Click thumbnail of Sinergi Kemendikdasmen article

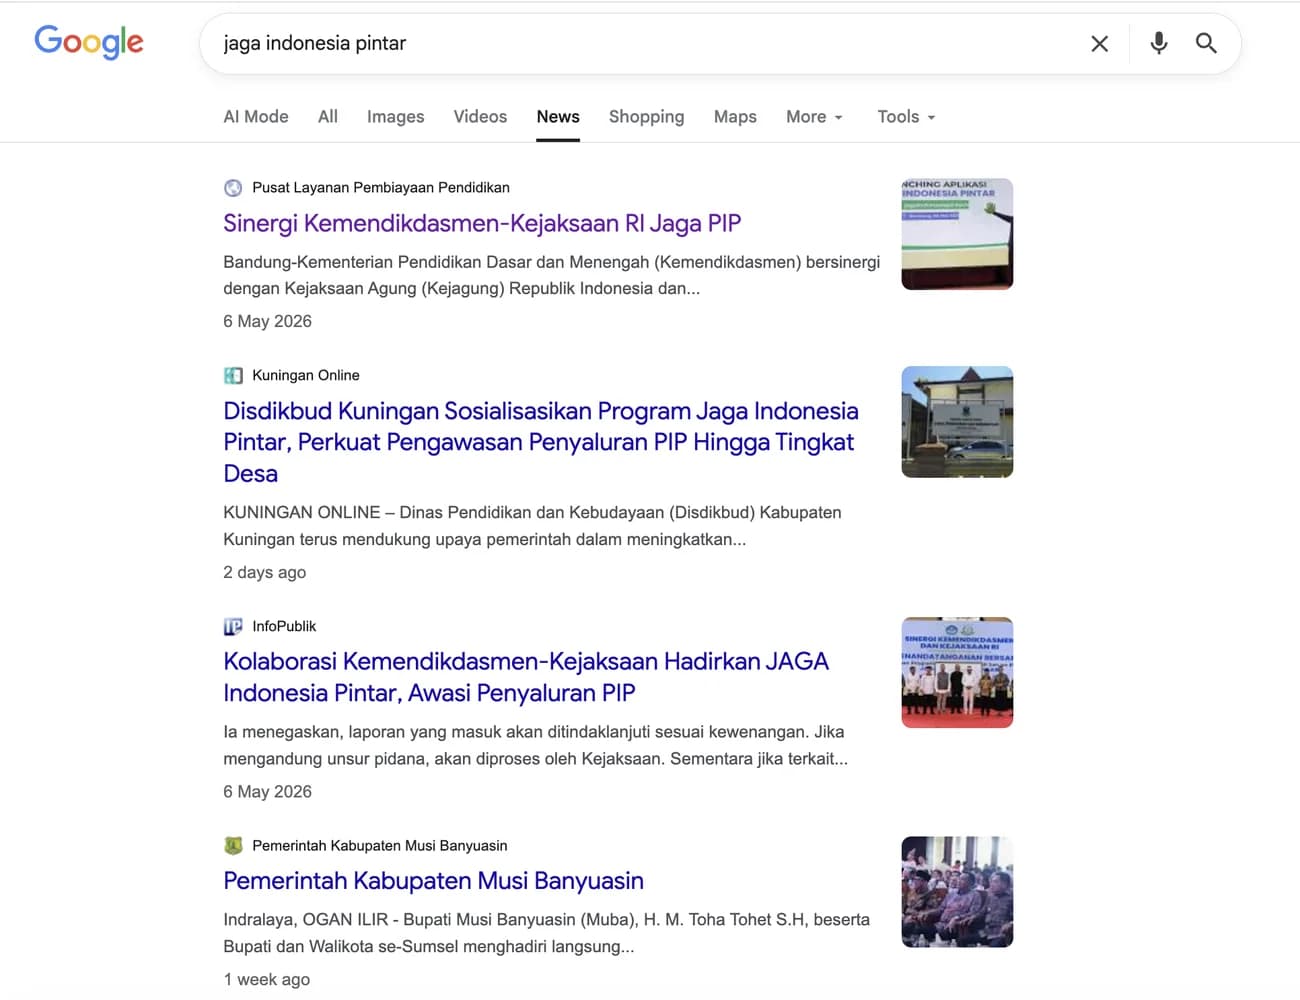tap(957, 234)
